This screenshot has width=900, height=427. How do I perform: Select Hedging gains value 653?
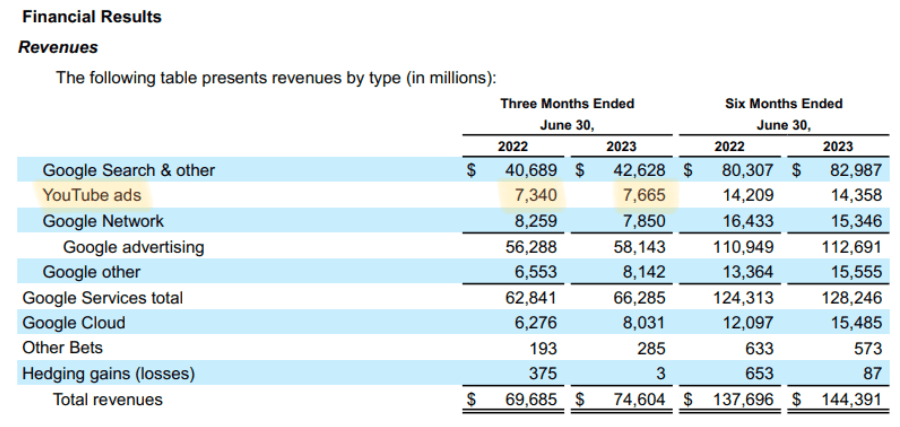[x=759, y=374]
